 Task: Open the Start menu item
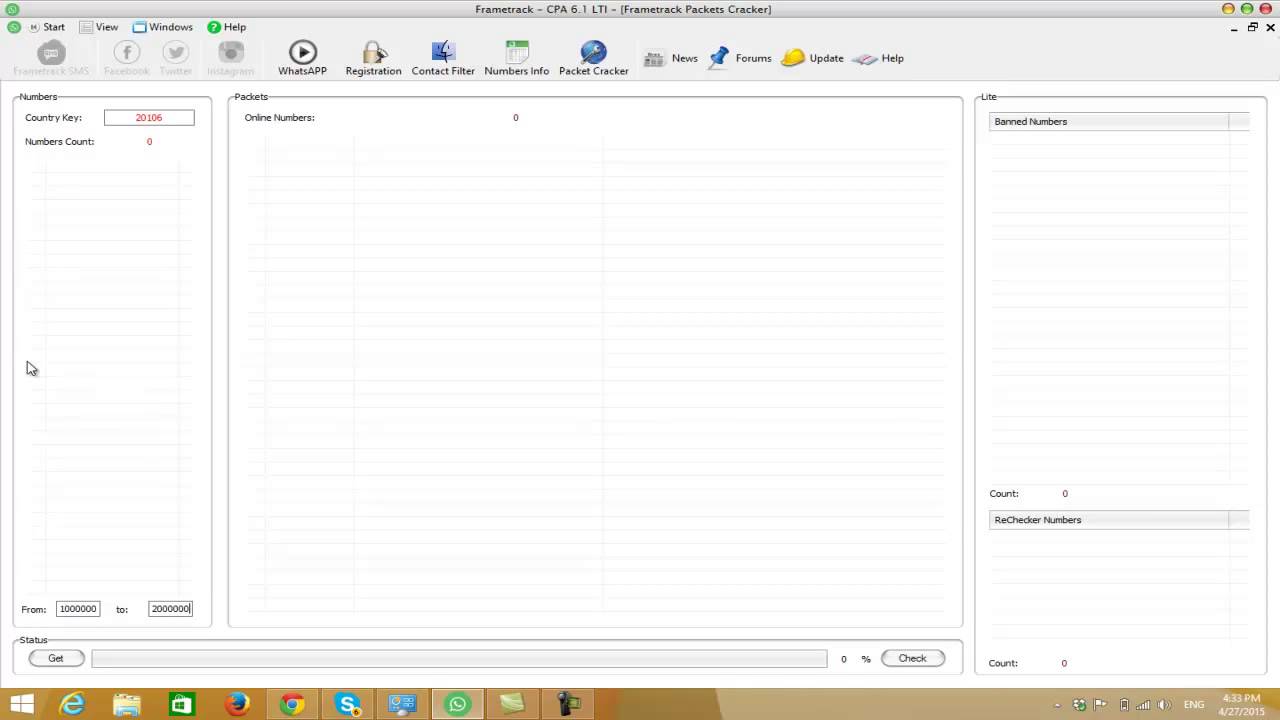[46, 27]
